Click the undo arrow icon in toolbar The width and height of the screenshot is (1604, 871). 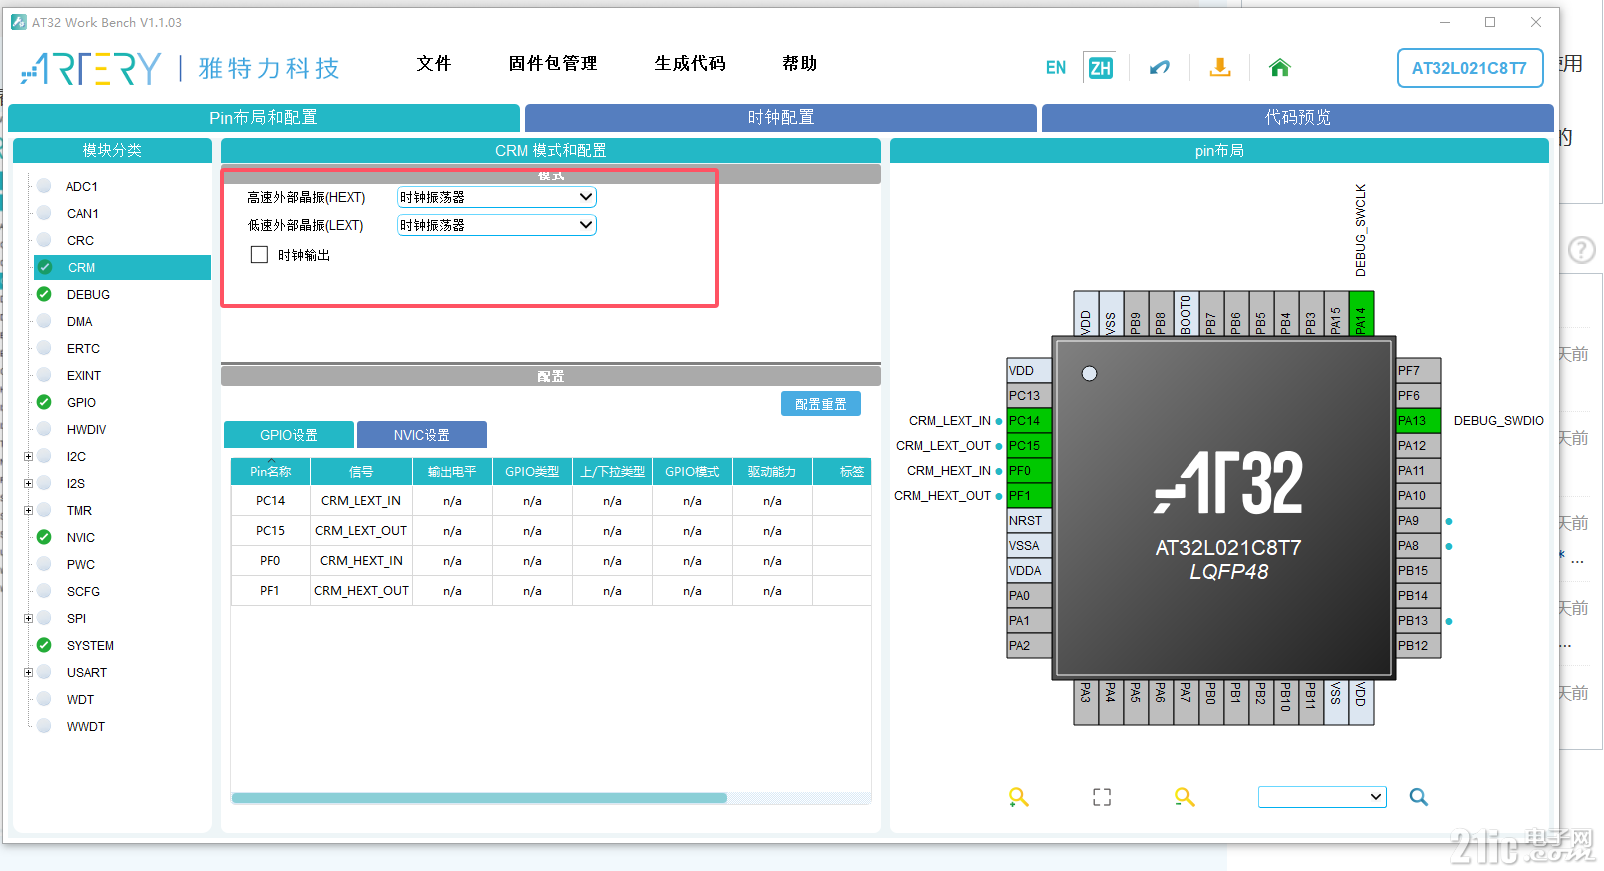tap(1160, 68)
